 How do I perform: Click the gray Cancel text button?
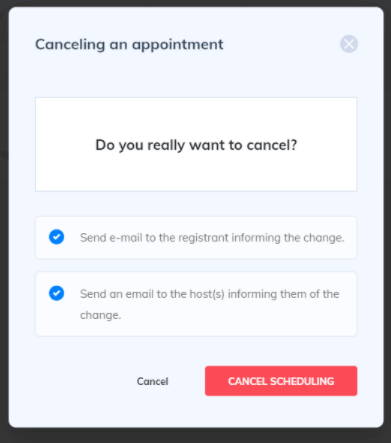click(x=153, y=381)
